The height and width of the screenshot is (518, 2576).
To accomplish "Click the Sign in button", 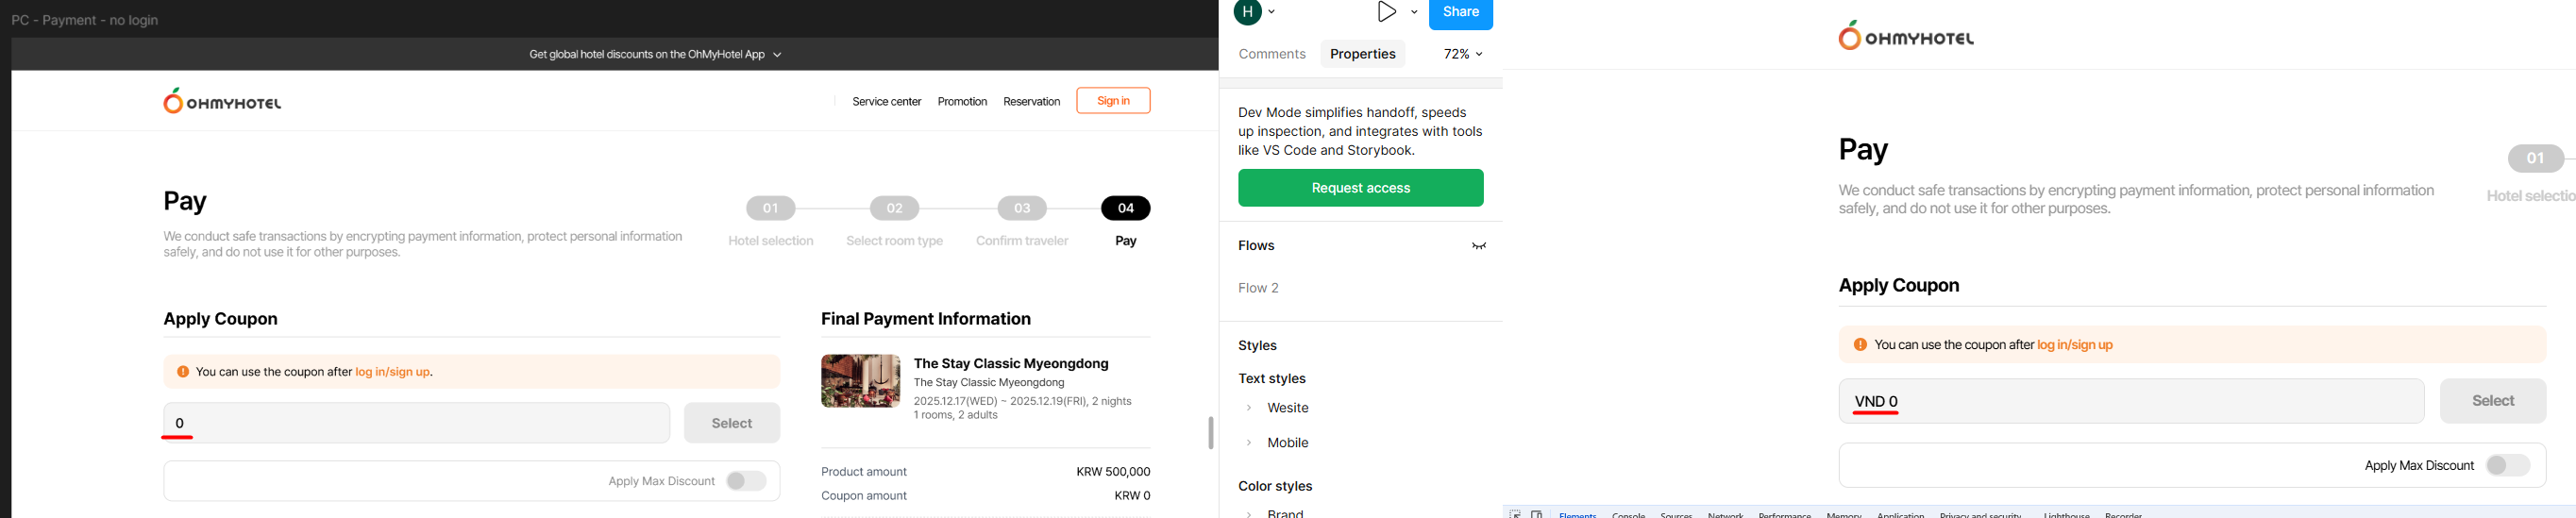I will click(x=1113, y=101).
